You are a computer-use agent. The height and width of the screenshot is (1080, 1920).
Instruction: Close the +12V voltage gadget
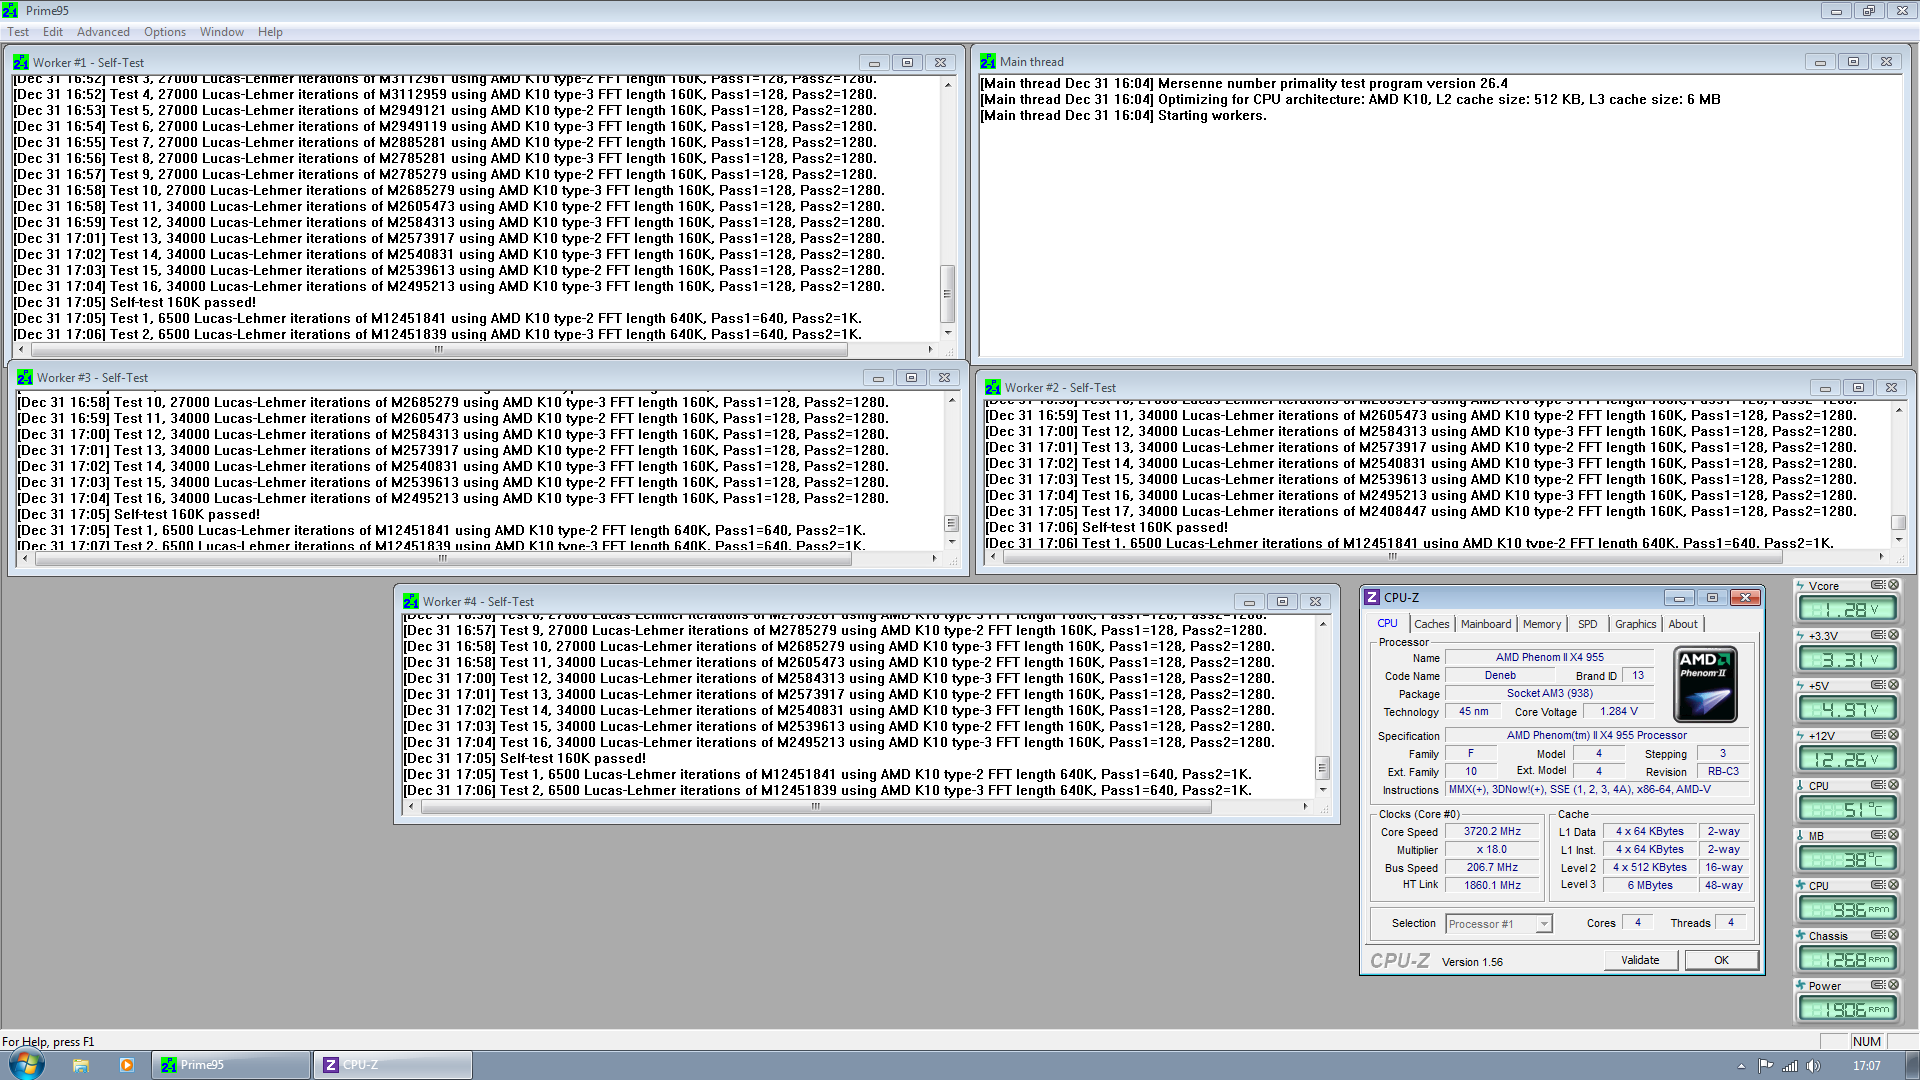click(x=1893, y=735)
